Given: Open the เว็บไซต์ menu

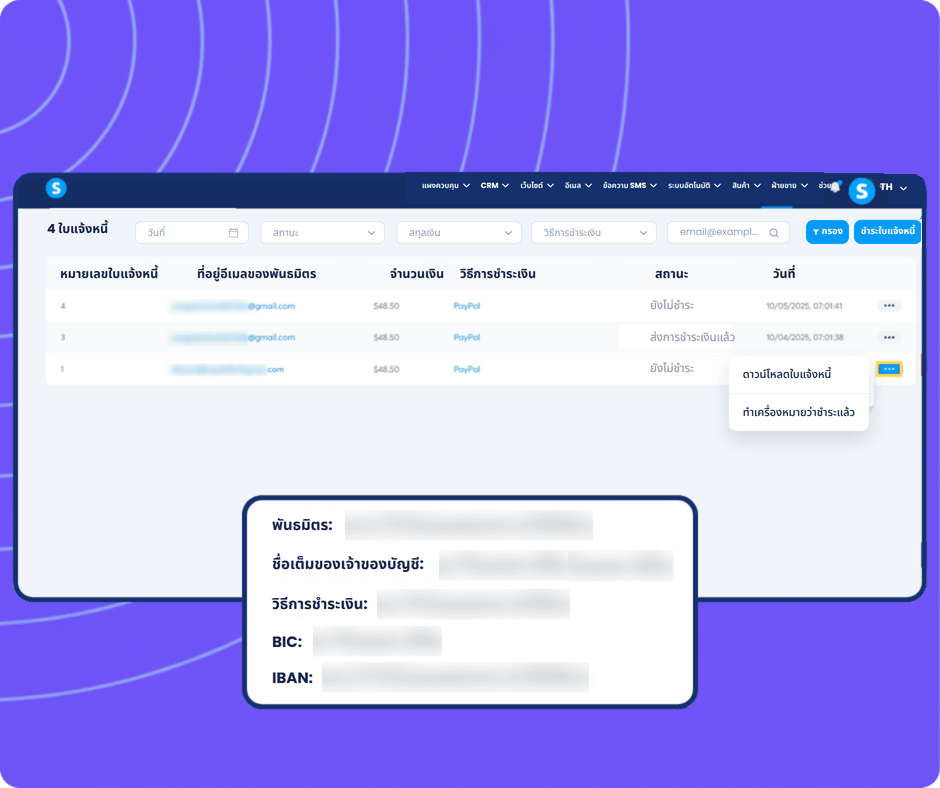Looking at the screenshot, I should click(x=537, y=185).
